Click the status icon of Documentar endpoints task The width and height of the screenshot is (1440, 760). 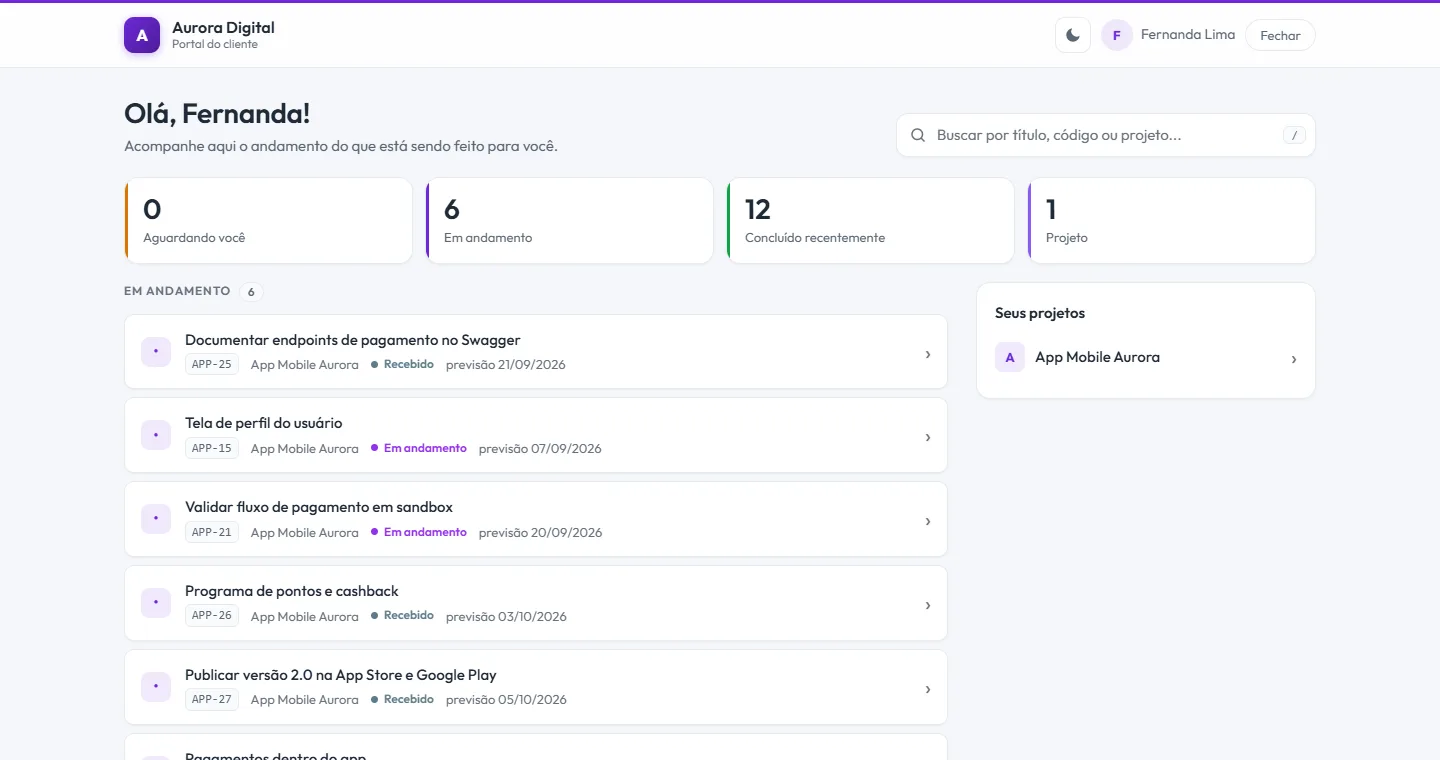tap(156, 352)
